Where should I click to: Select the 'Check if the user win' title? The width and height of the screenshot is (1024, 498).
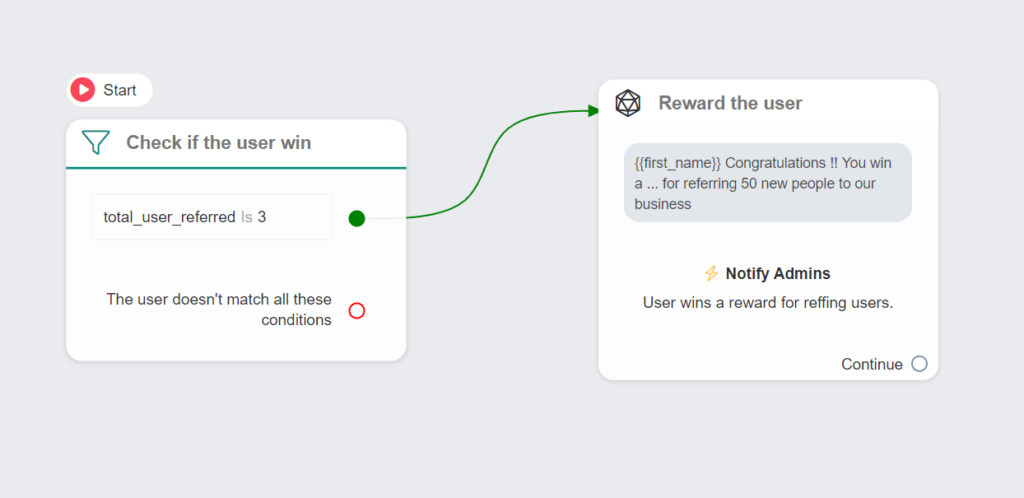(x=218, y=143)
